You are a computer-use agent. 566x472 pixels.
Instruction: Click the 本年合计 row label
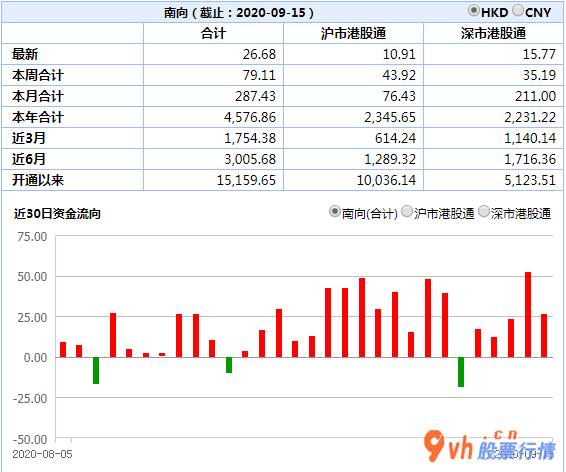[38, 117]
